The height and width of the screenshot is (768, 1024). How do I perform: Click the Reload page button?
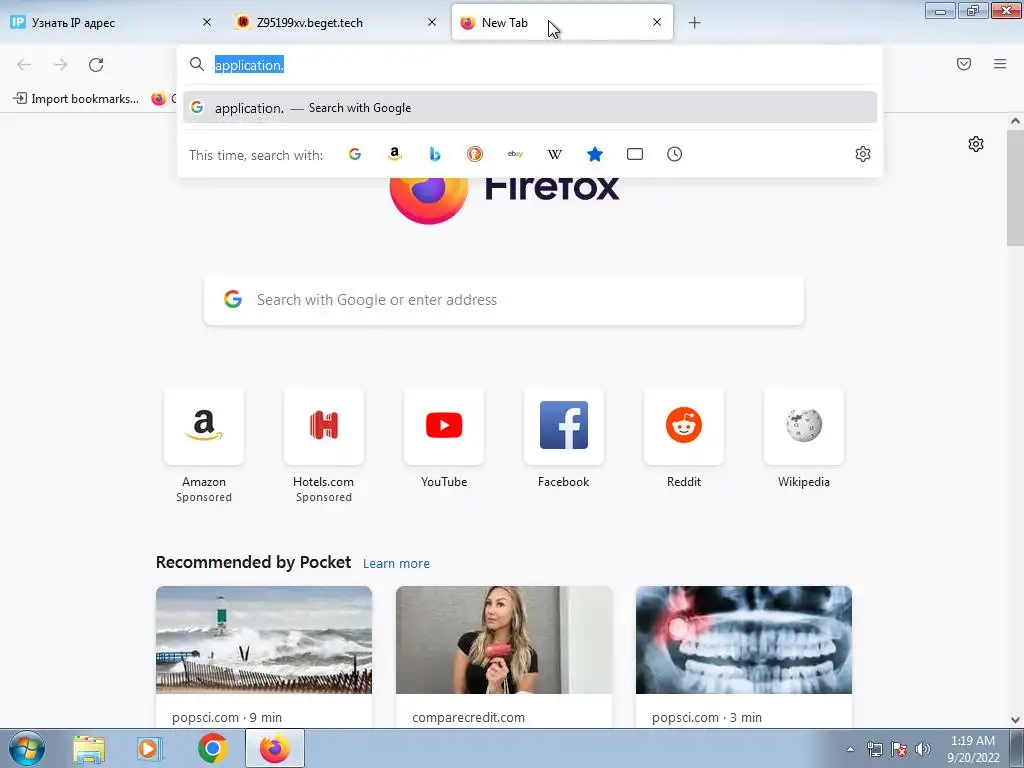coord(96,65)
